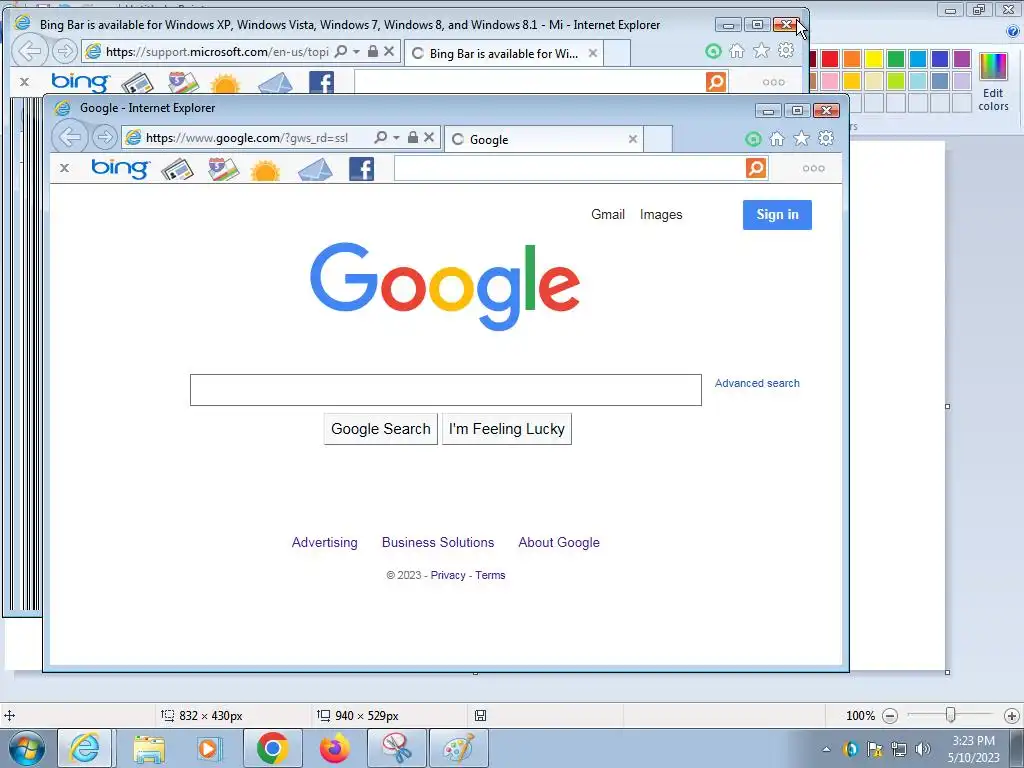Close the 'Bing Bar is available' tab
1024x768 pixels.
pos(592,53)
